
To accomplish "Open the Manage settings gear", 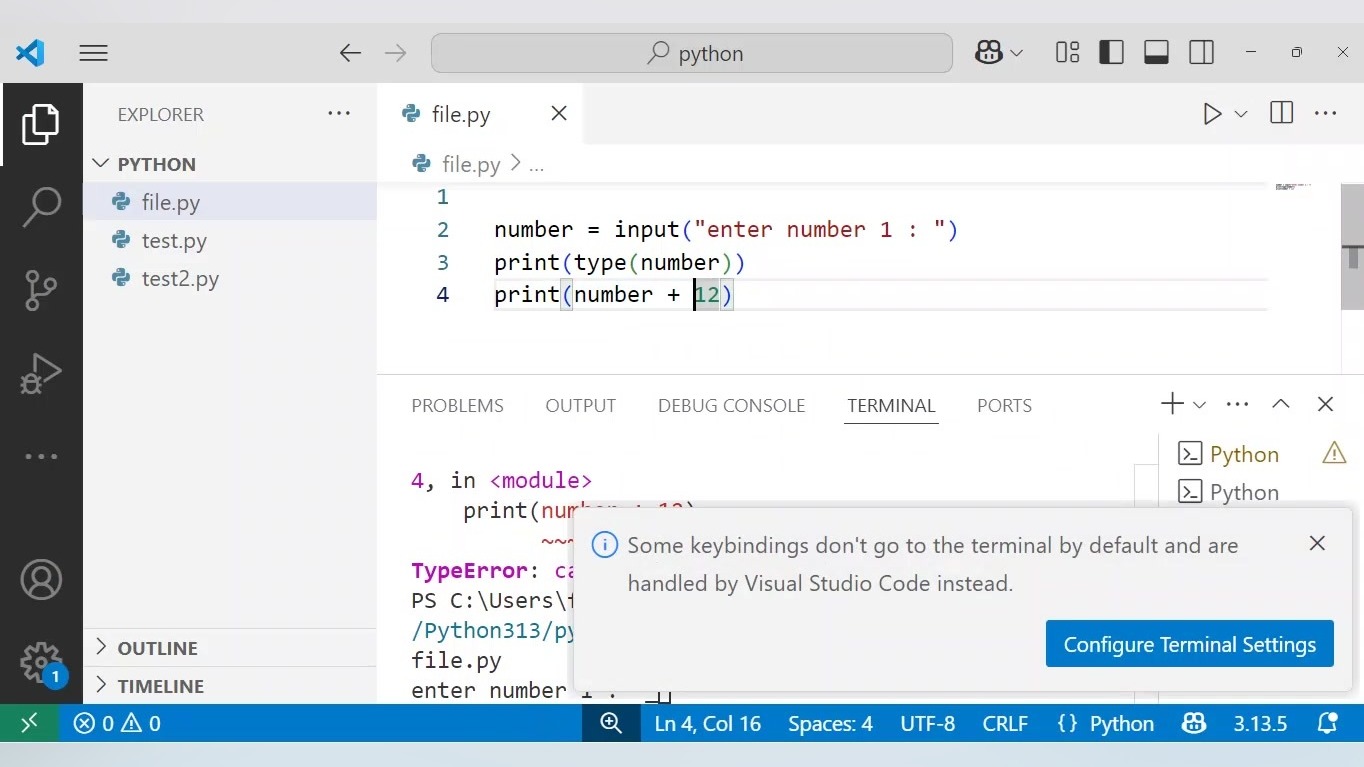I will pos(41,662).
